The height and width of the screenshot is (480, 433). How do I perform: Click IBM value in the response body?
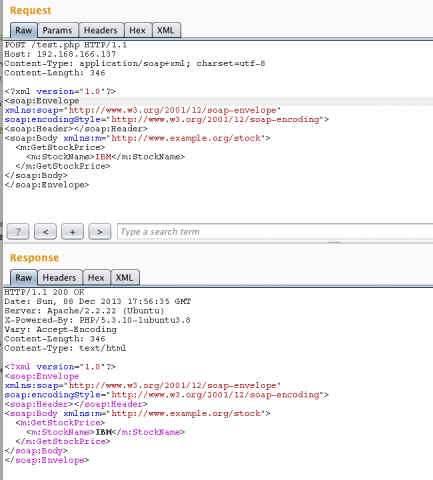(x=103, y=432)
